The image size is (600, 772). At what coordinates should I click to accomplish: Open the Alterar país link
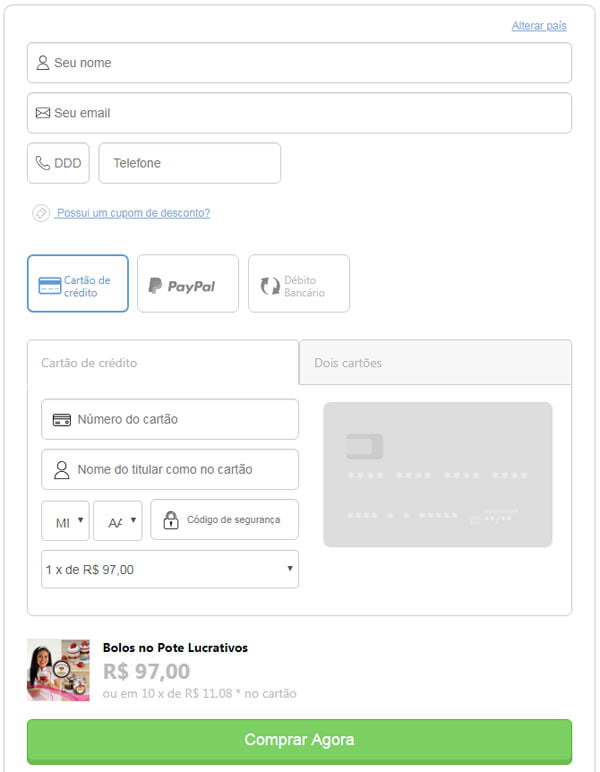(539, 26)
